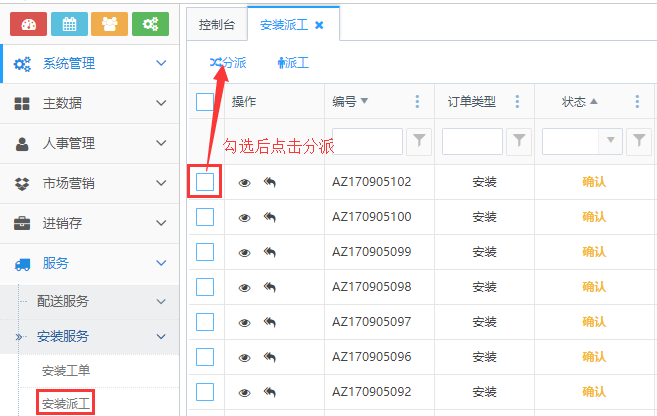This screenshot has width=657, height=416.
Task: Open column menu dots for 编号 column
Action: coord(417,101)
